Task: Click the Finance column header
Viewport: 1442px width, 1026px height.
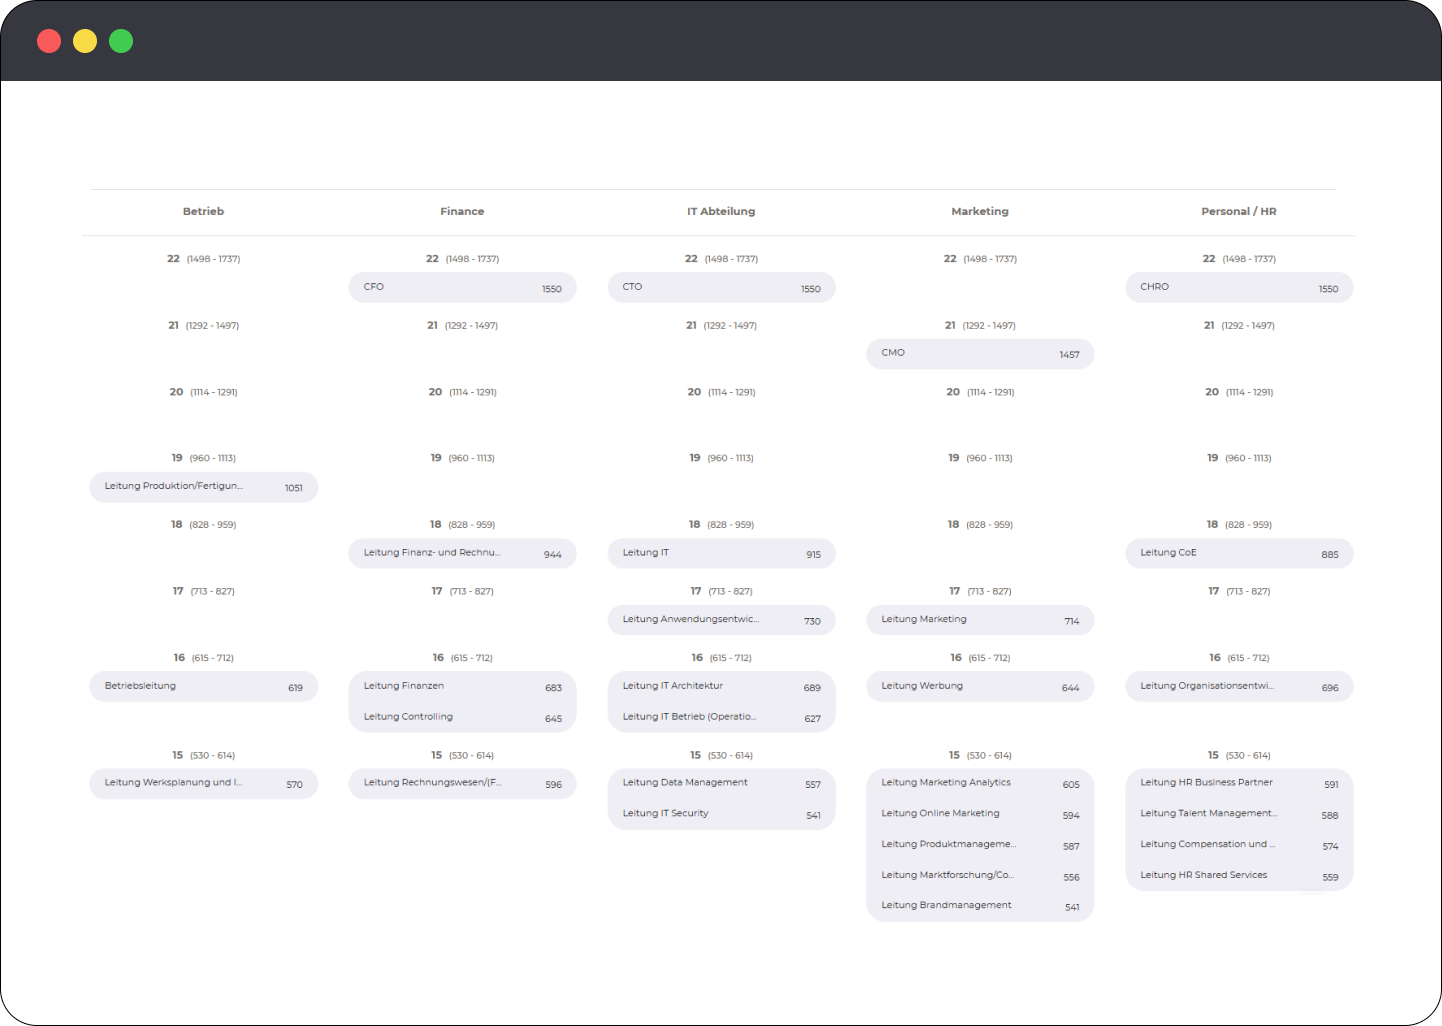Action: [x=462, y=211]
